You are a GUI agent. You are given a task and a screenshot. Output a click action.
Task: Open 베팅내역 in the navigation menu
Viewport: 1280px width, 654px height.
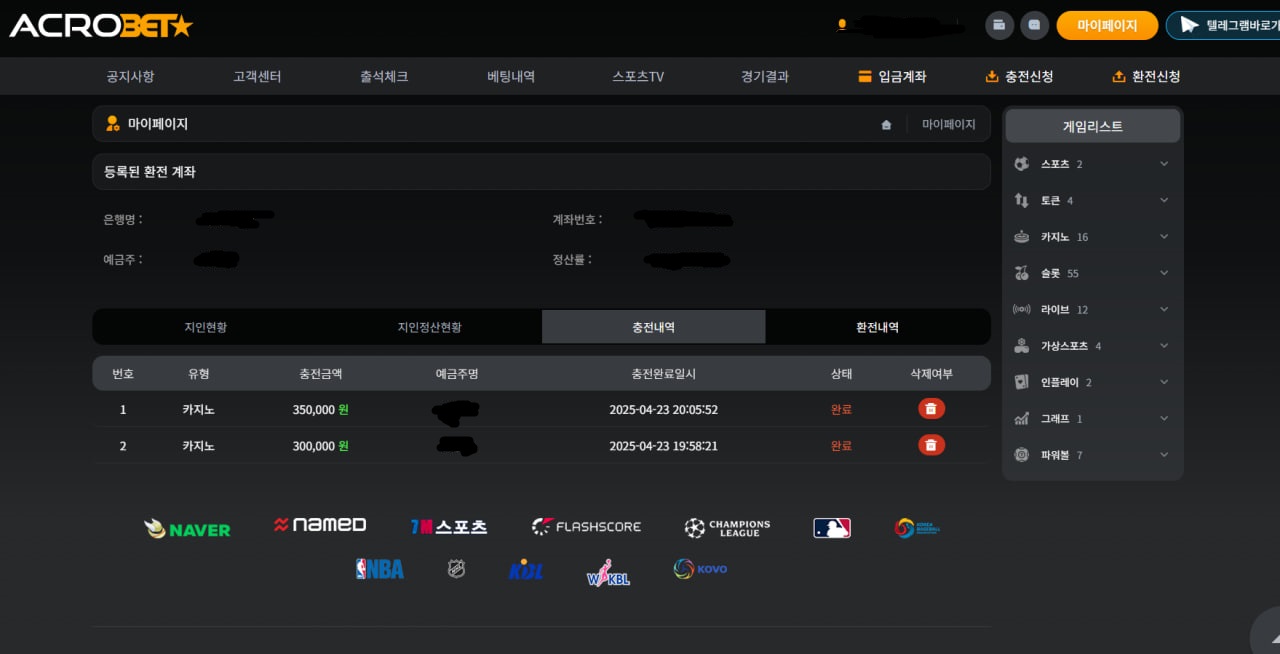click(x=511, y=76)
